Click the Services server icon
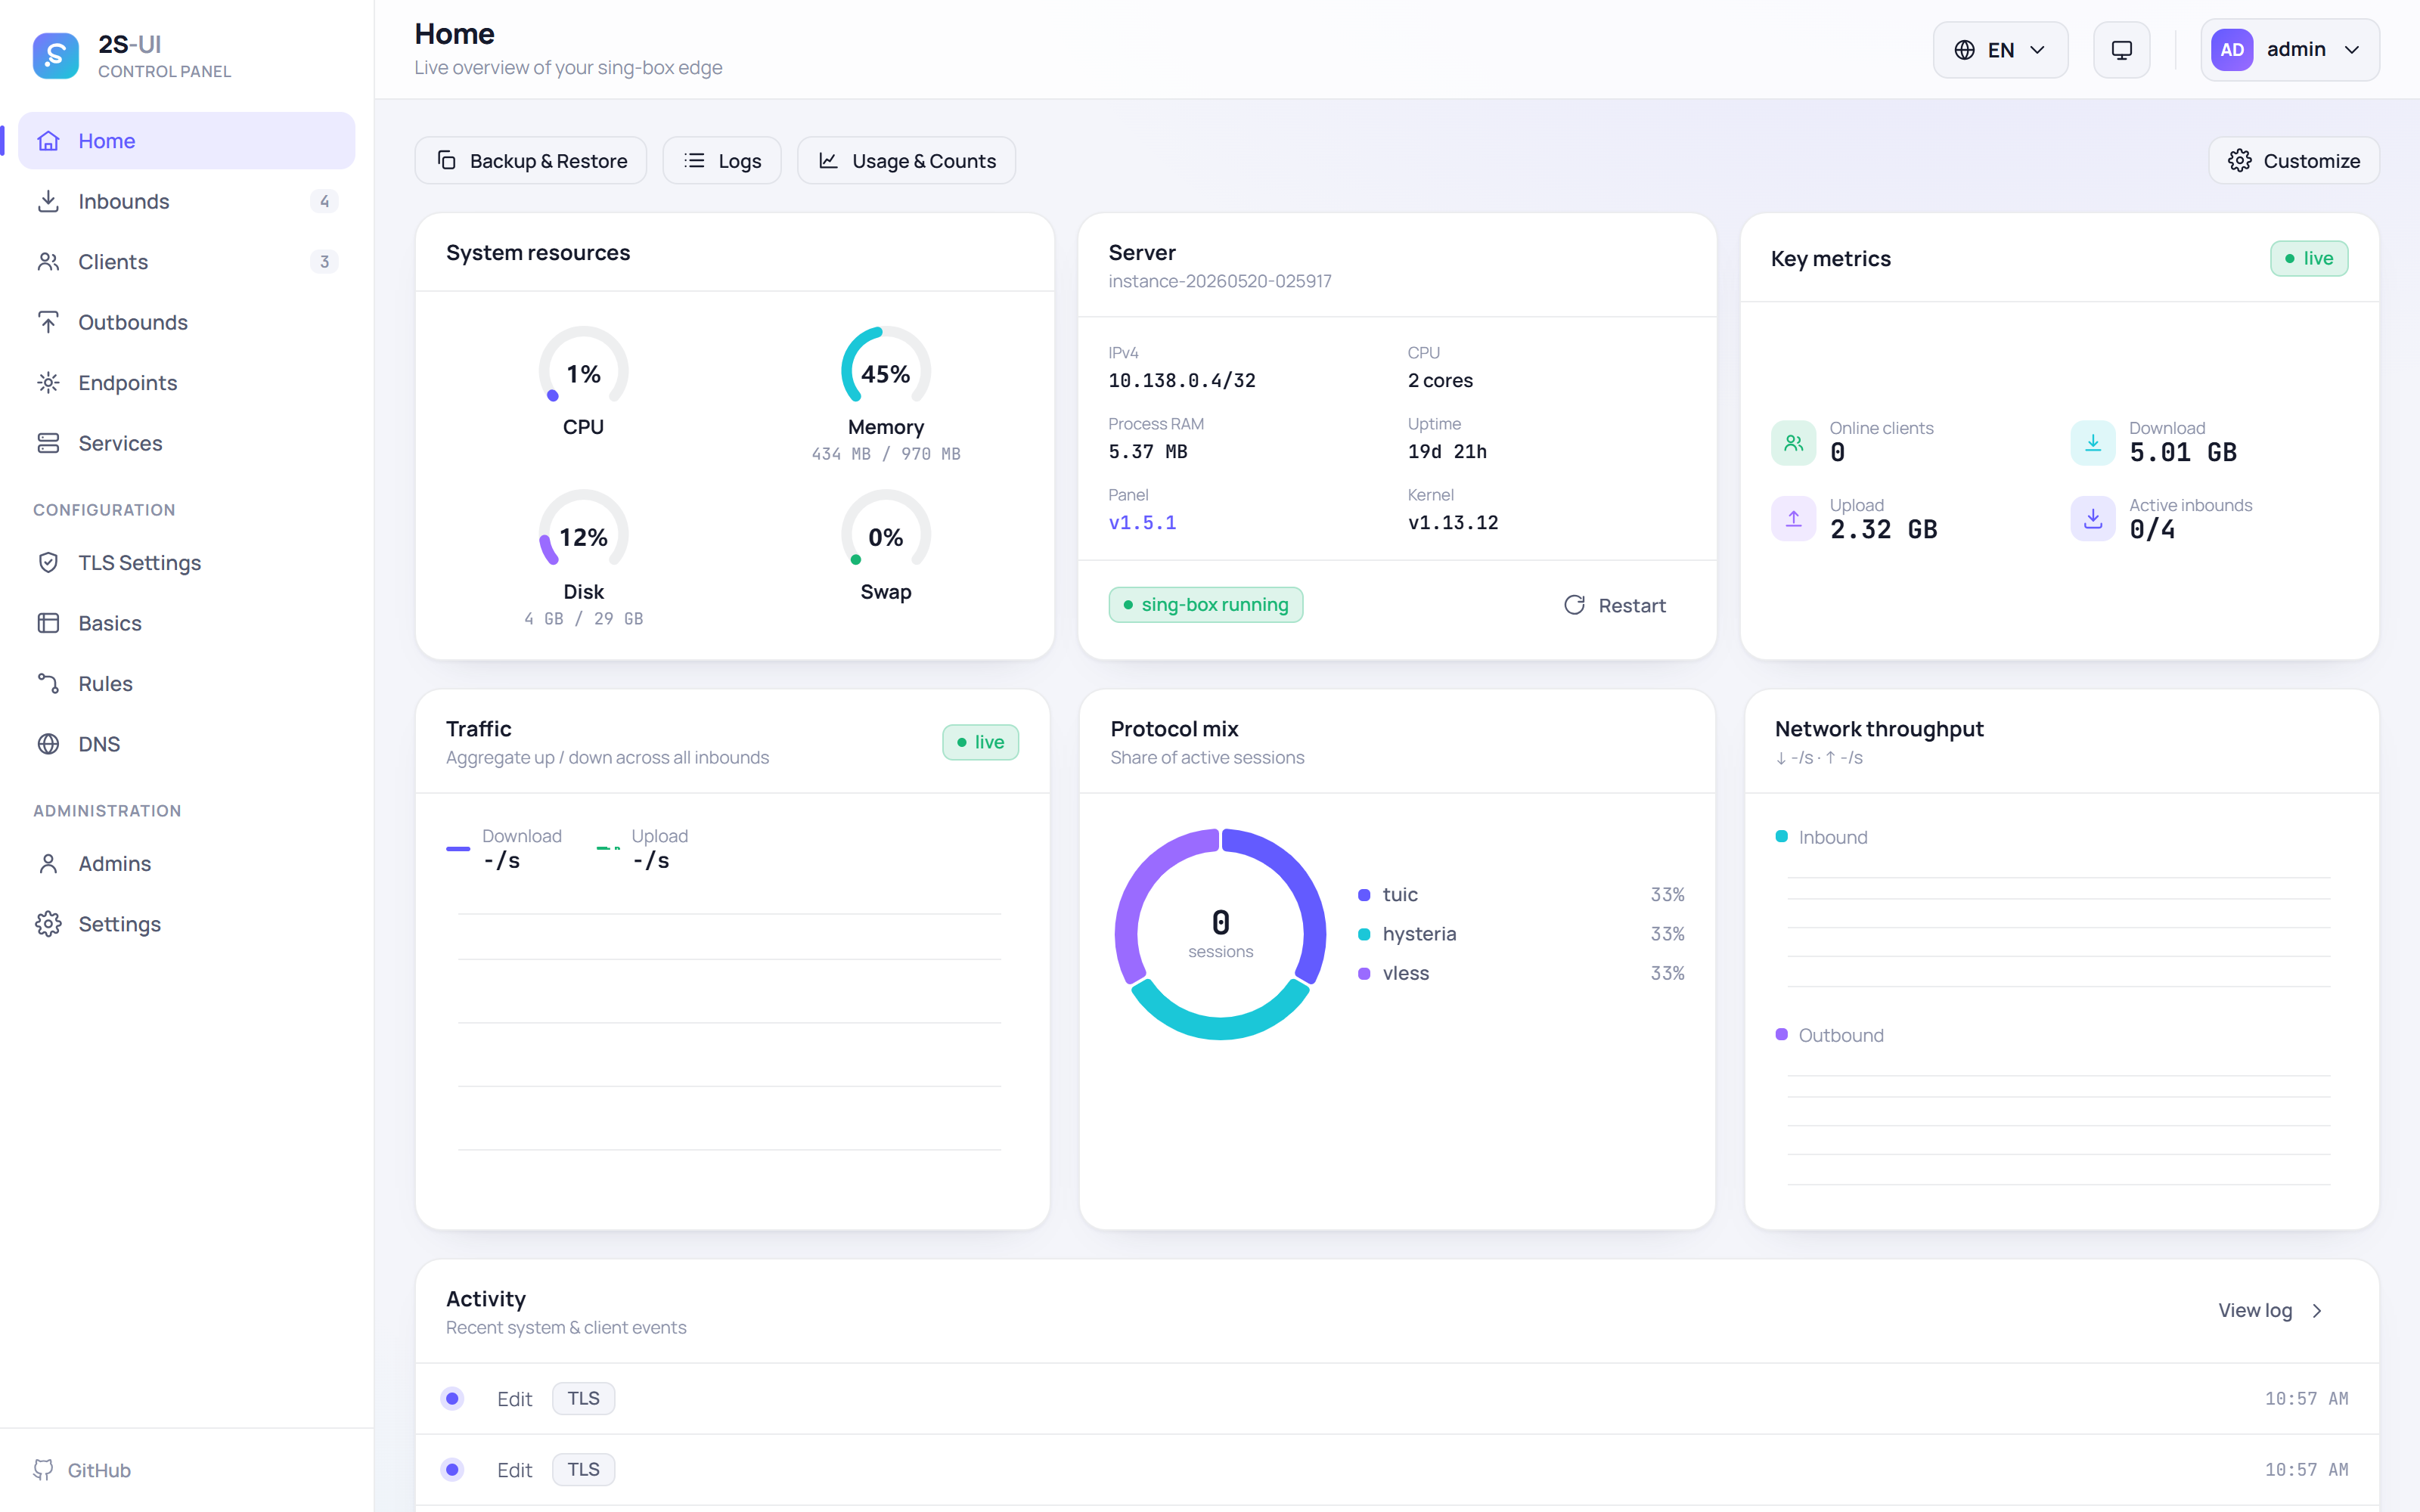Image resolution: width=2420 pixels, height=1512 pixels. pos(48,443)
